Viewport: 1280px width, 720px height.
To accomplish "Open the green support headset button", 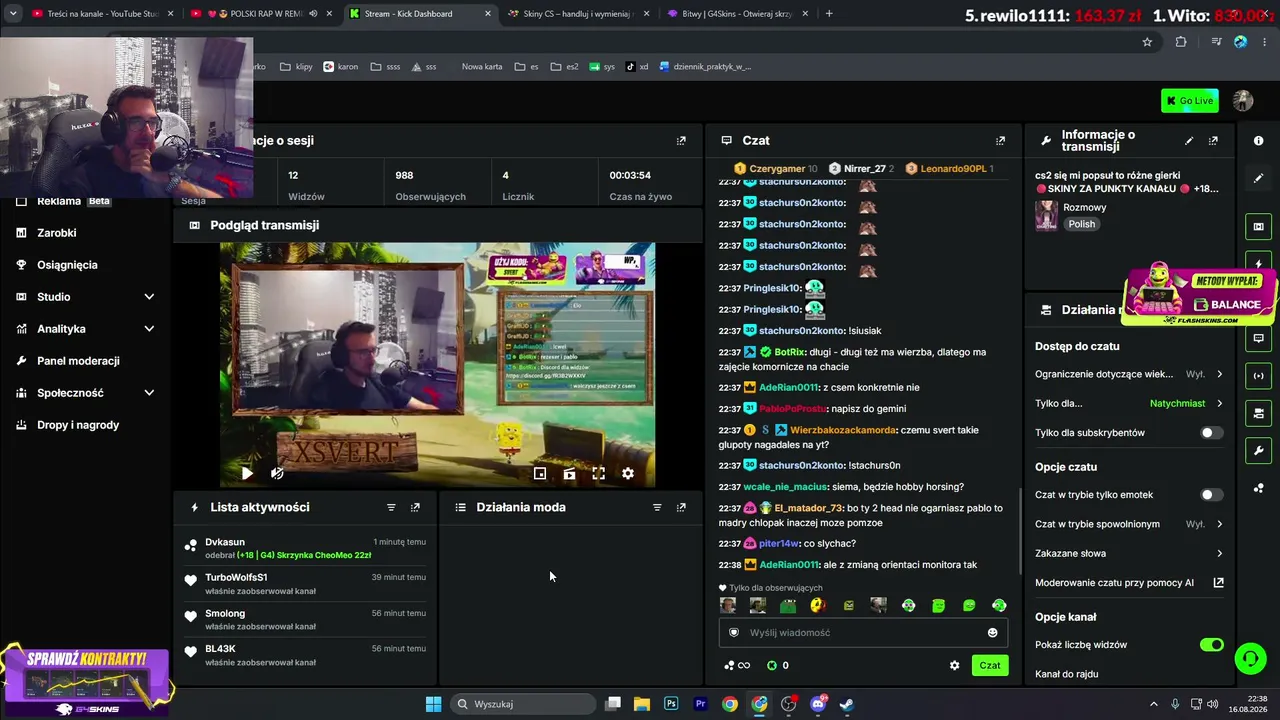I will click(x=1250, y=658).
